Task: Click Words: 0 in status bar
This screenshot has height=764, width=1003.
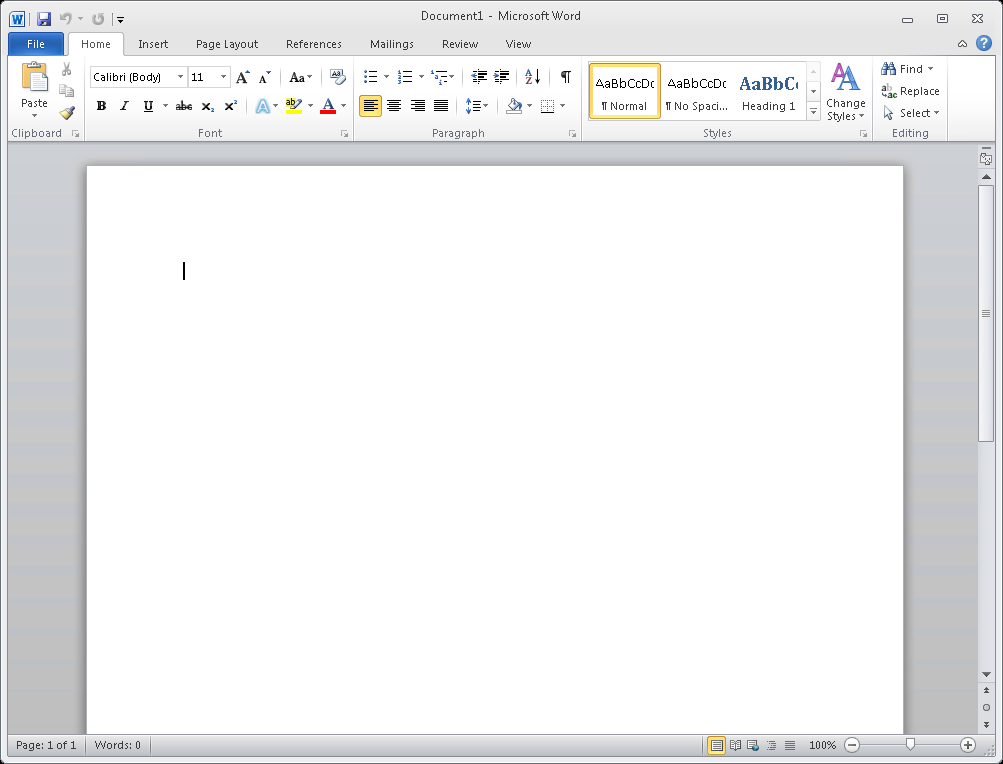Action: [x=118, y=745]
